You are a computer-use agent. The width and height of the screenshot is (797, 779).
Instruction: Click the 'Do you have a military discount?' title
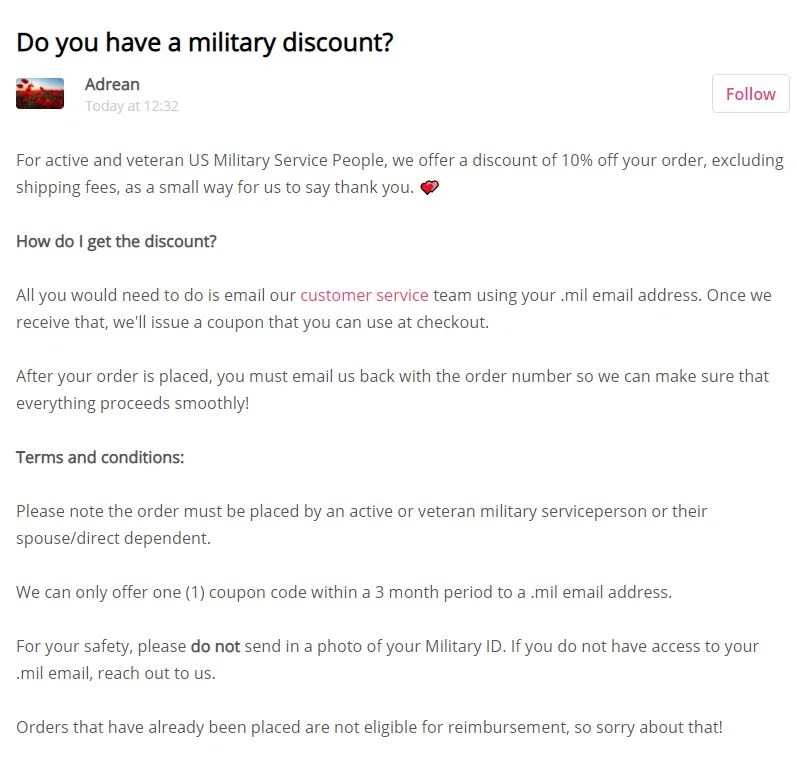(x=204, y=42)
